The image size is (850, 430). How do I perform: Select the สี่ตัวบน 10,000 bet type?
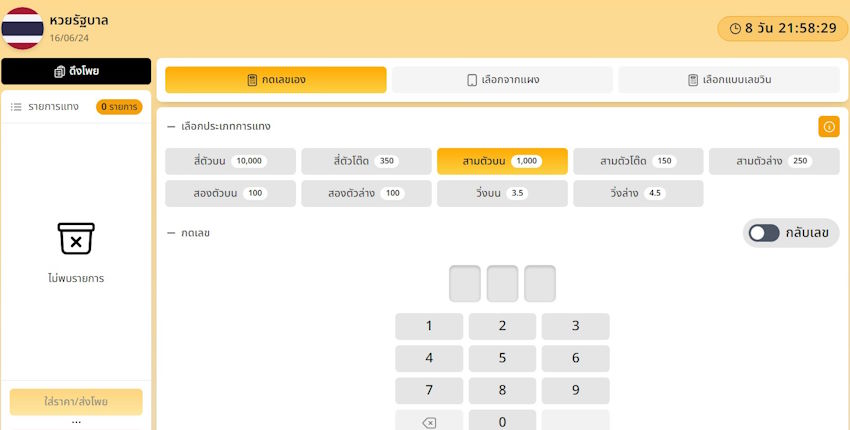(230, 161)
